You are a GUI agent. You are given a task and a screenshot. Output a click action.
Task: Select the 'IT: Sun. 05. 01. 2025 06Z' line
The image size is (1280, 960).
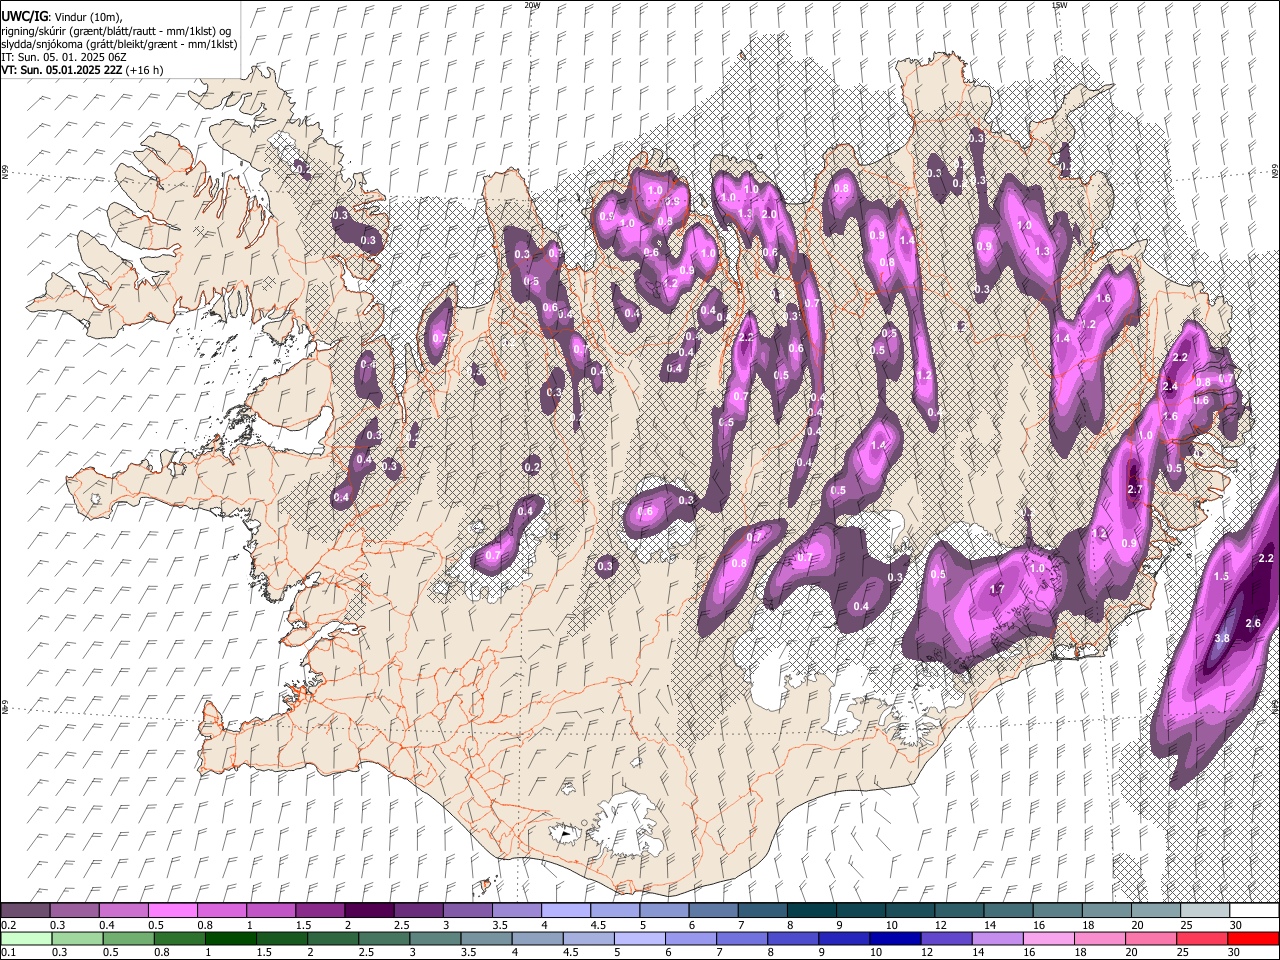pyautogui.click(x=64, y=57)
